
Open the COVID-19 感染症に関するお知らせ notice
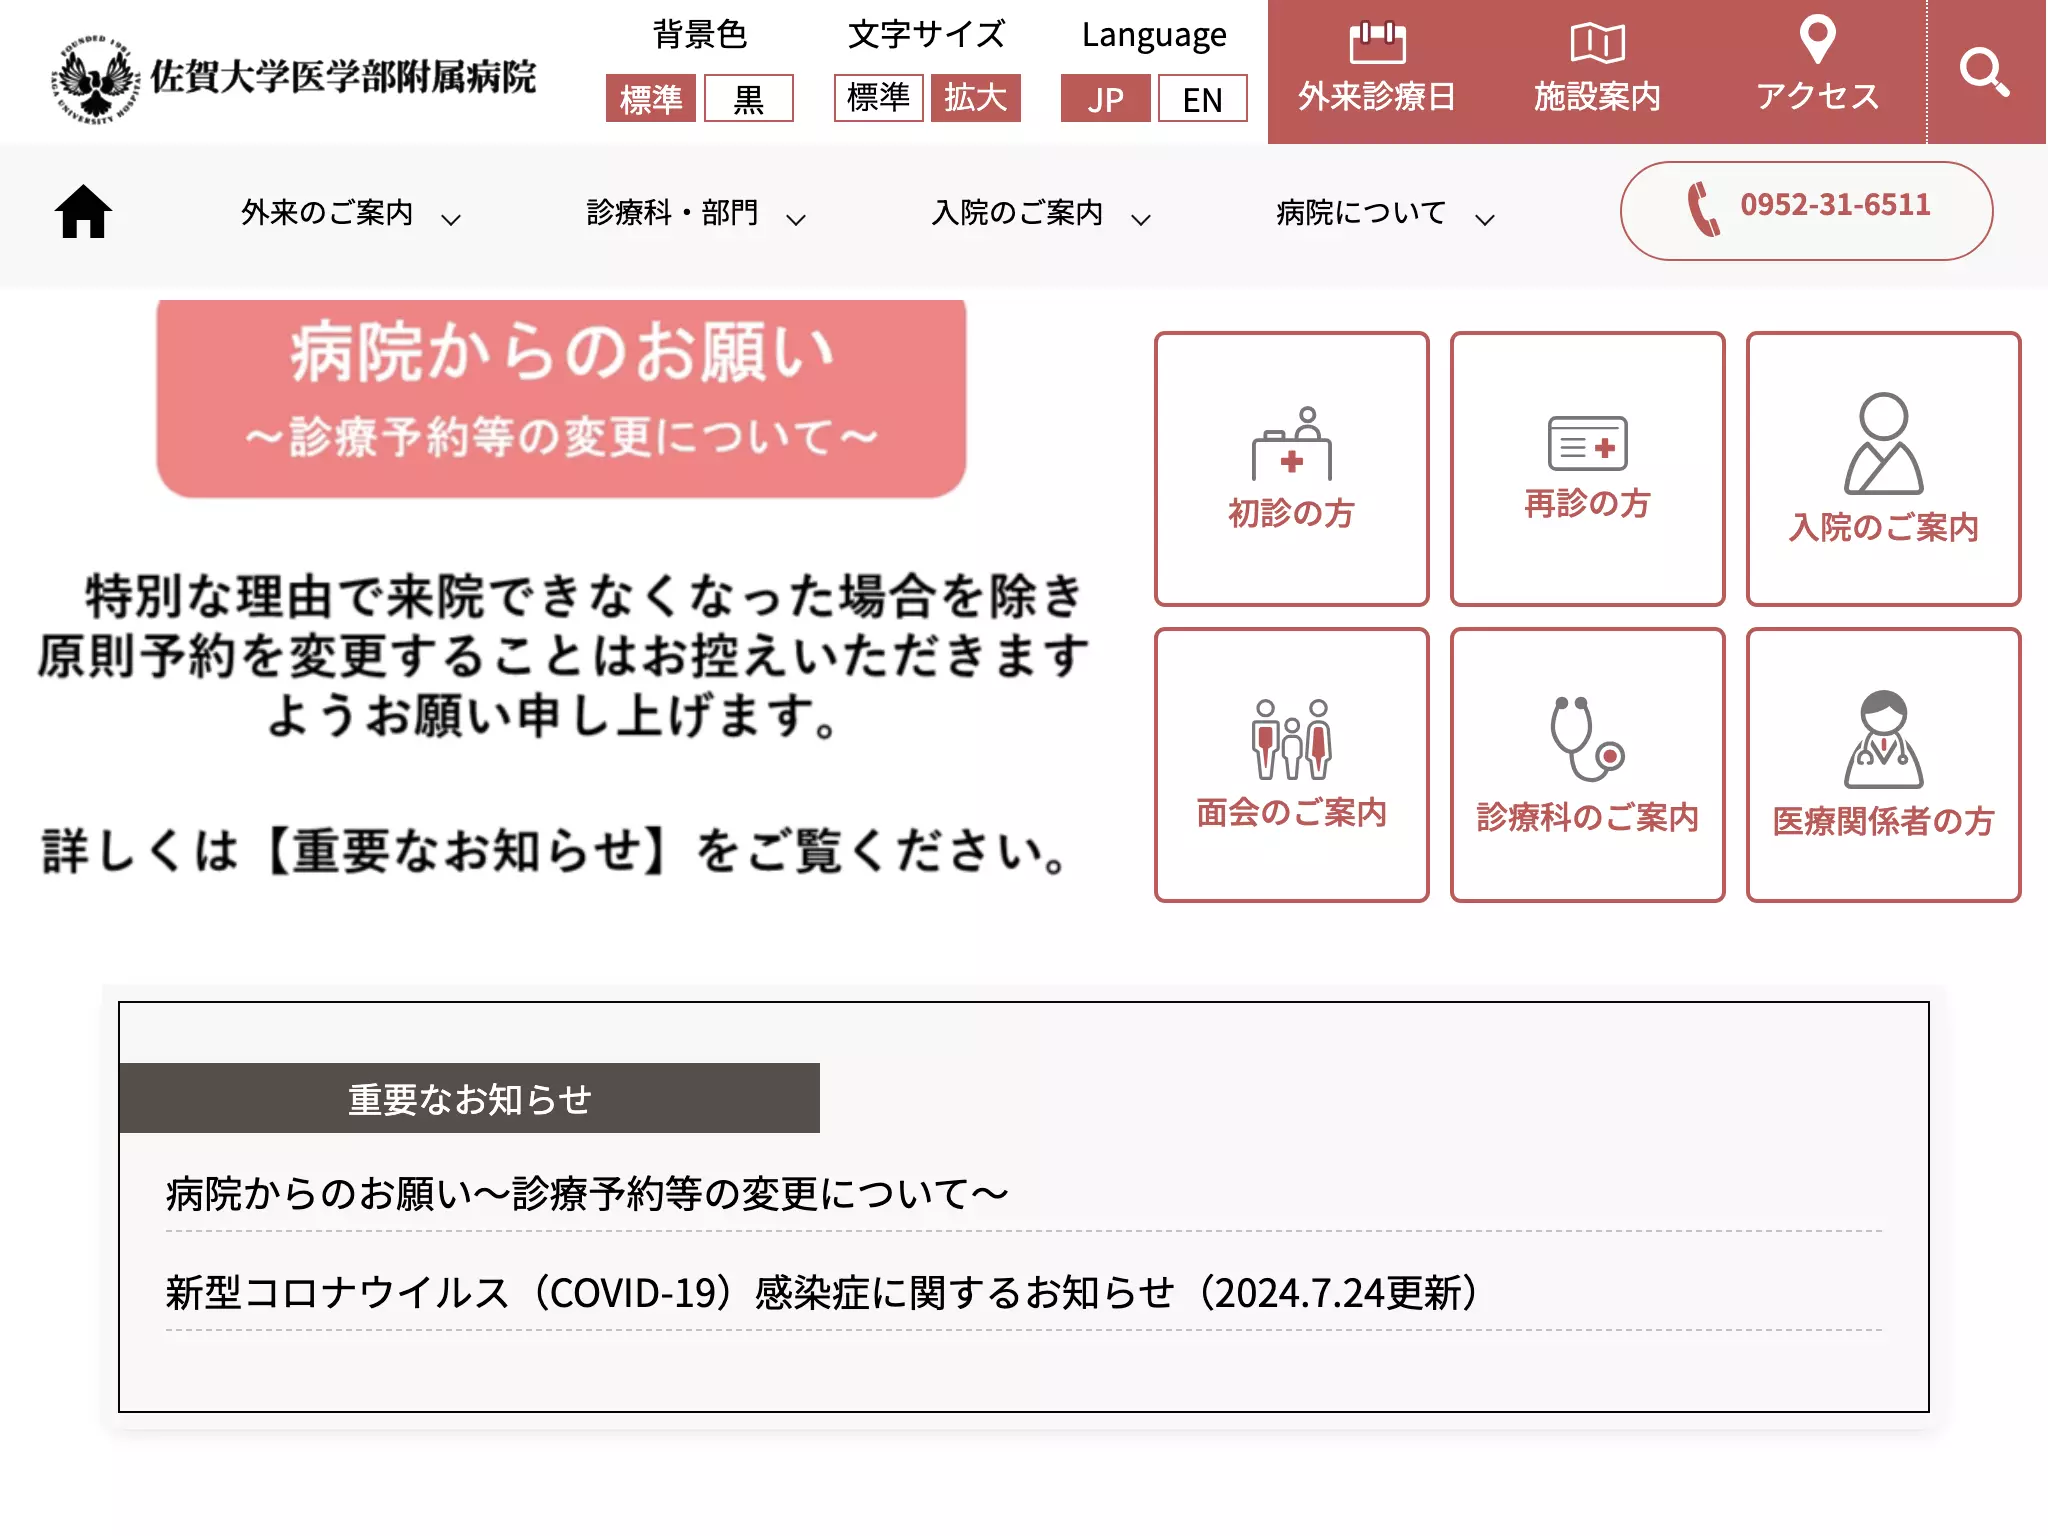coord(824,1292)
